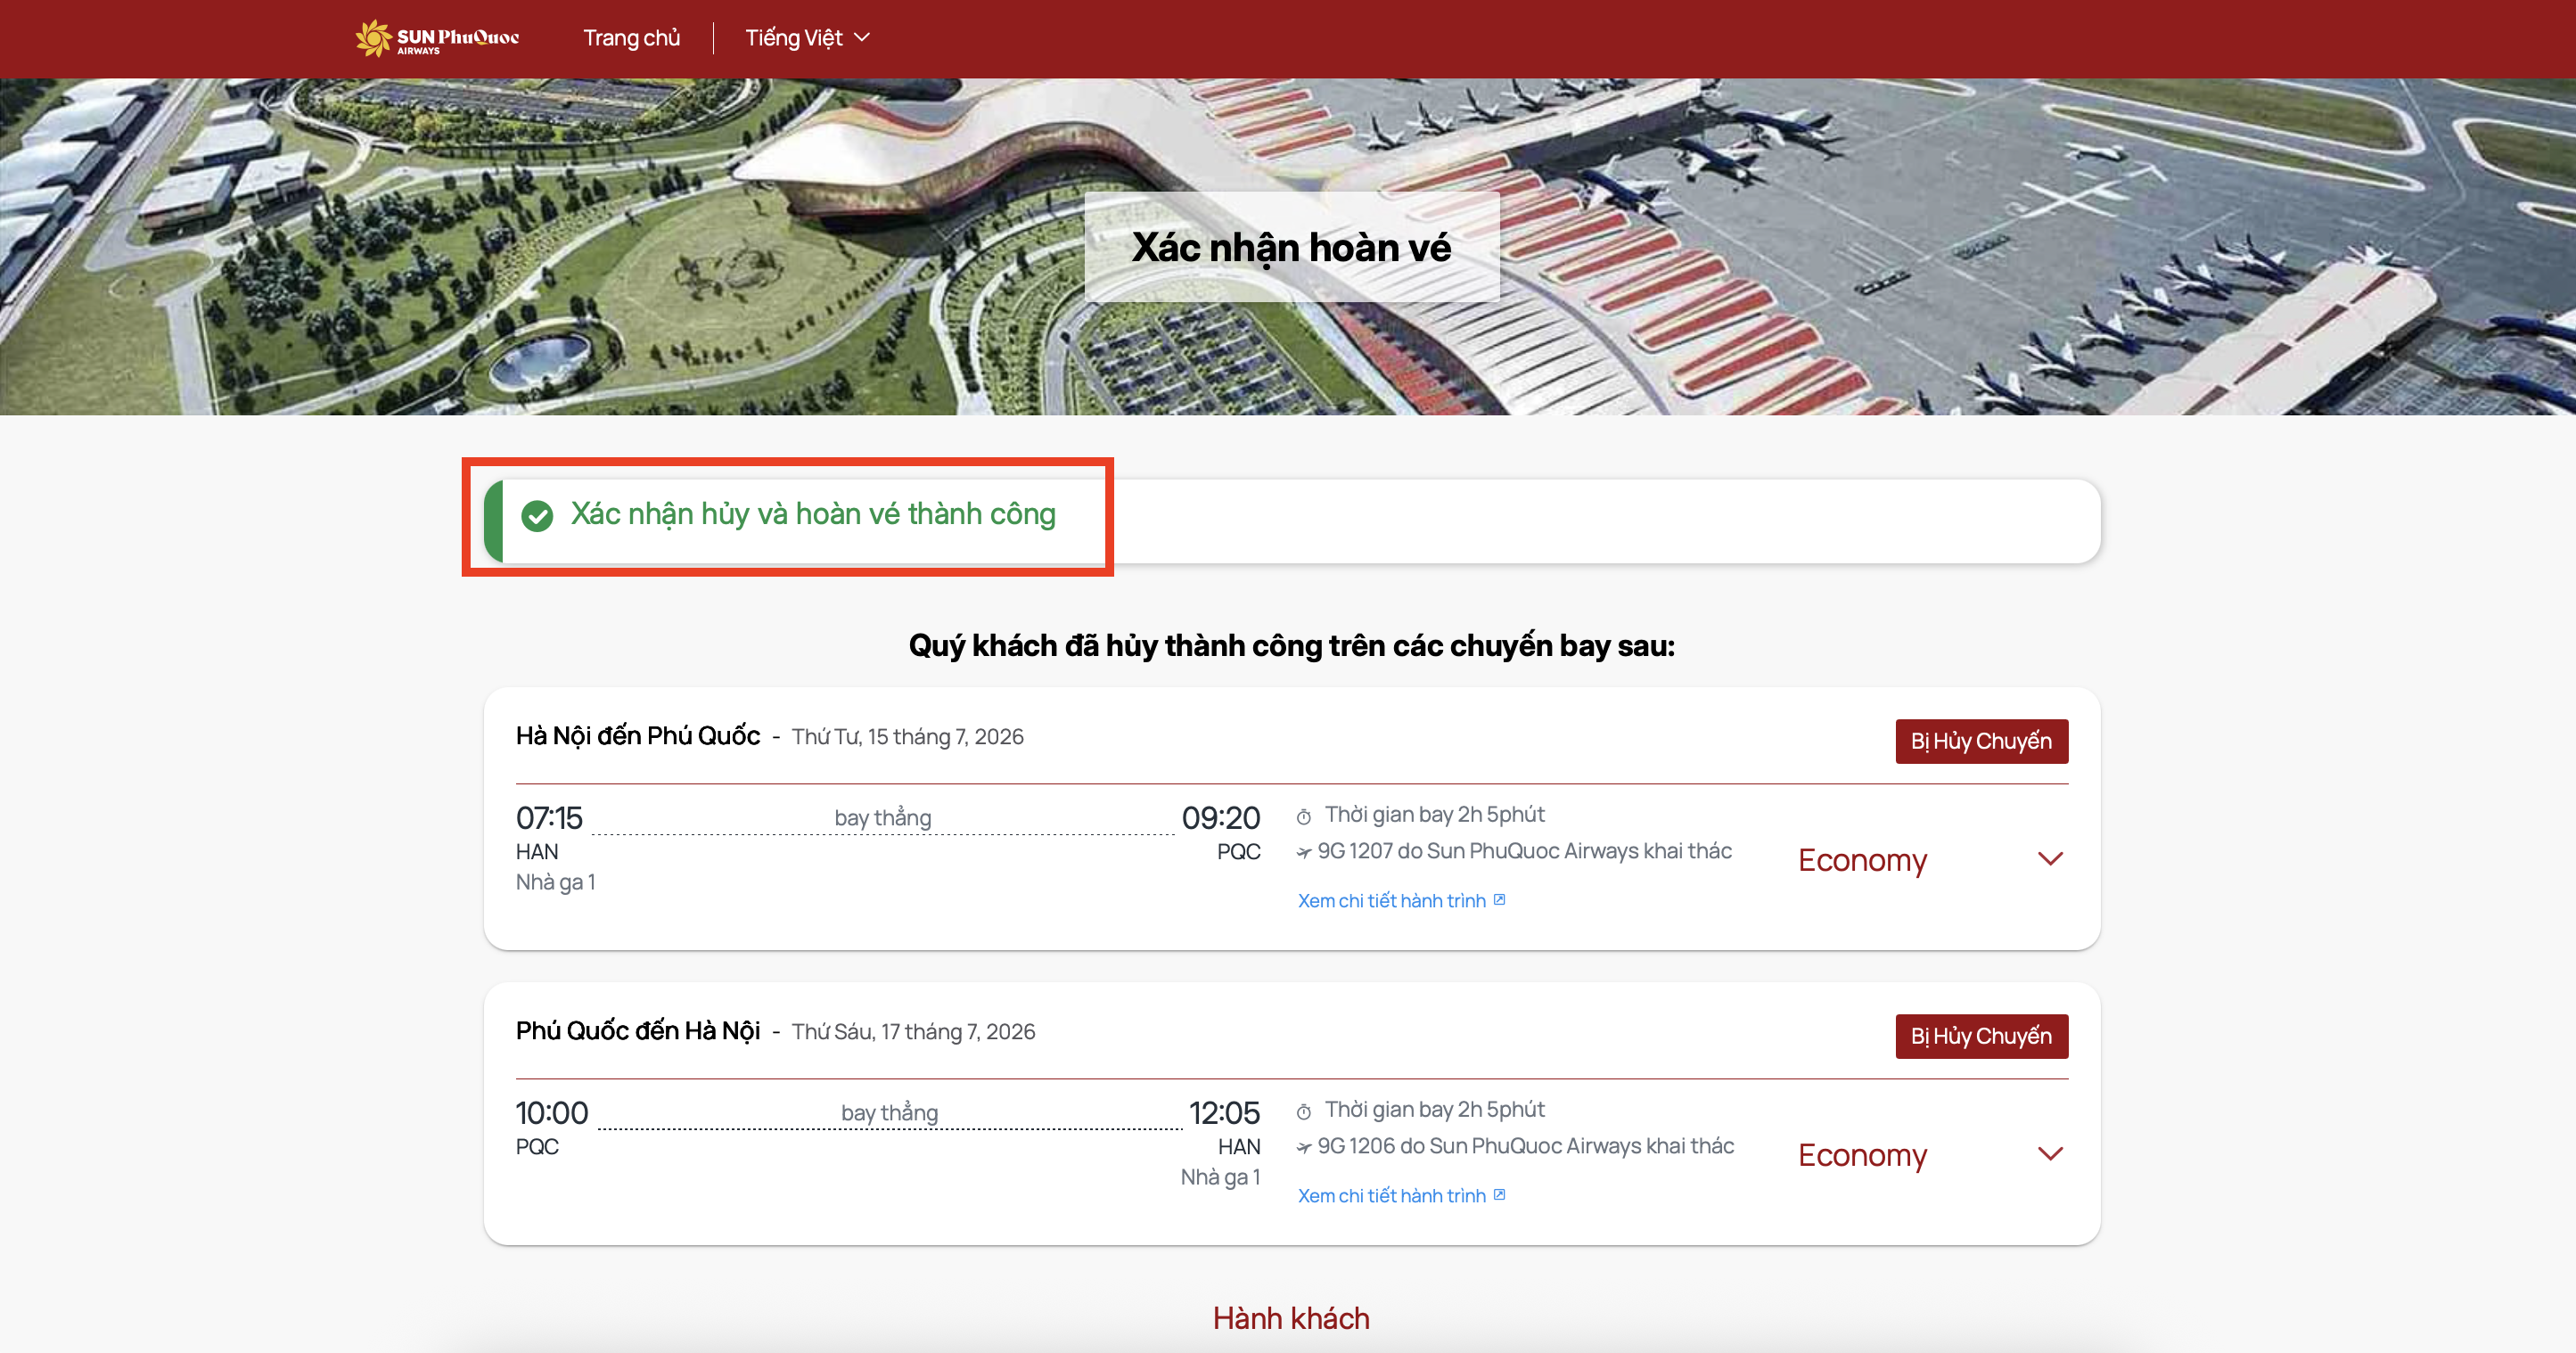
Task: Click the Tiếng Việt language menu label
Action: 794,38
